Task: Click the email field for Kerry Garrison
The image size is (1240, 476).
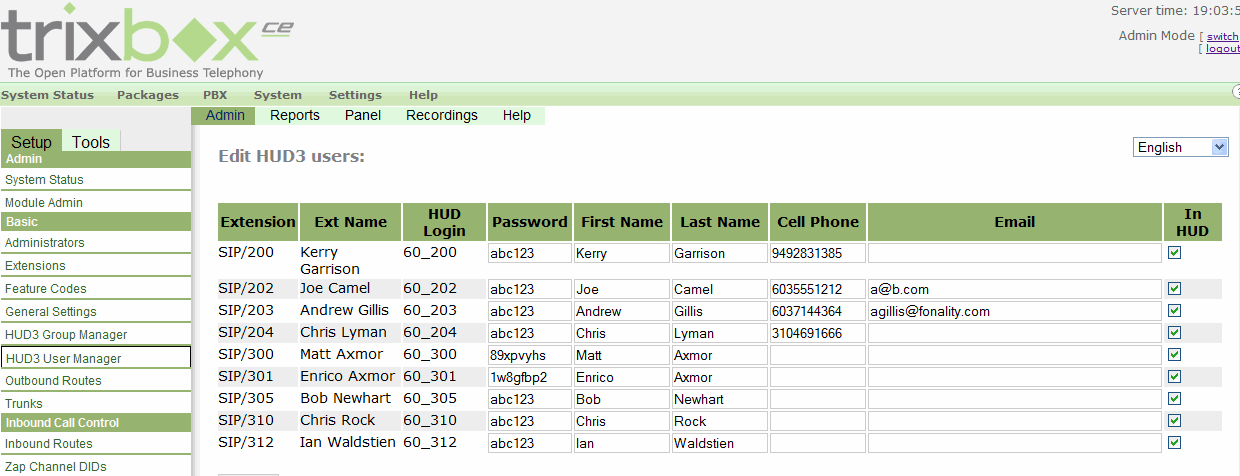Action: pos(1014,253)
